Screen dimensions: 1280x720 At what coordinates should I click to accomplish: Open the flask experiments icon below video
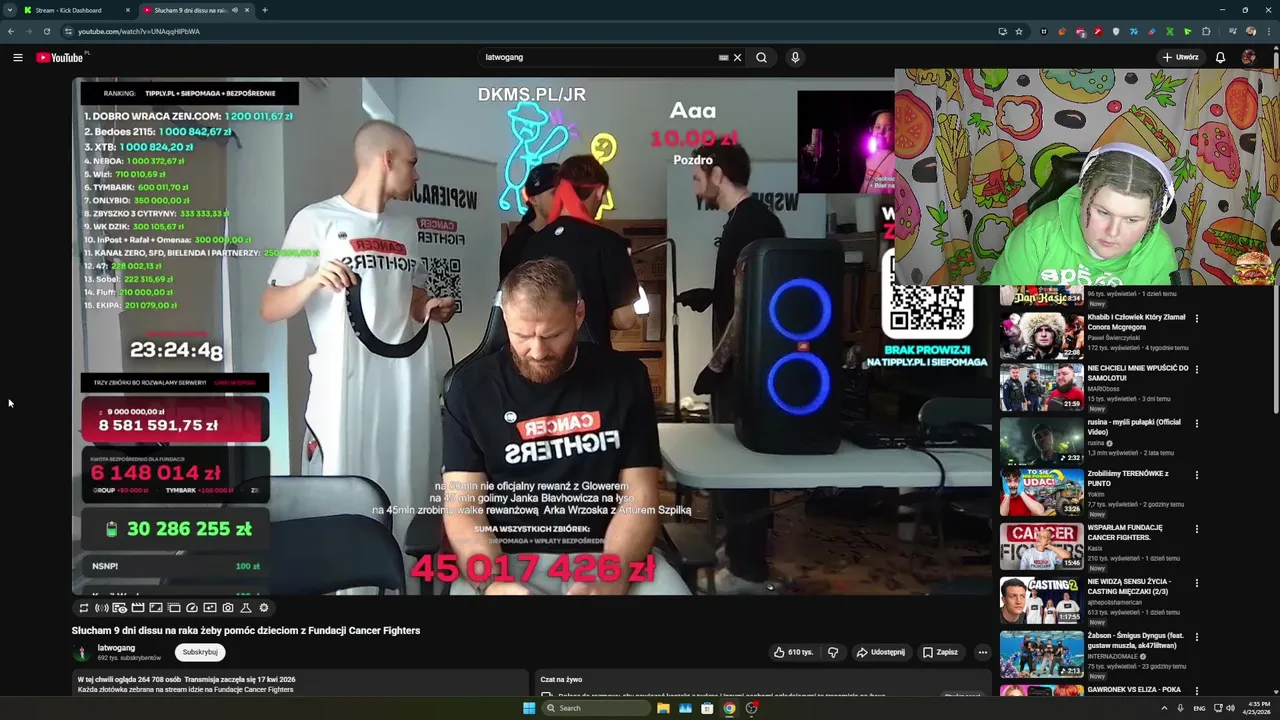[x=246, y=608]
